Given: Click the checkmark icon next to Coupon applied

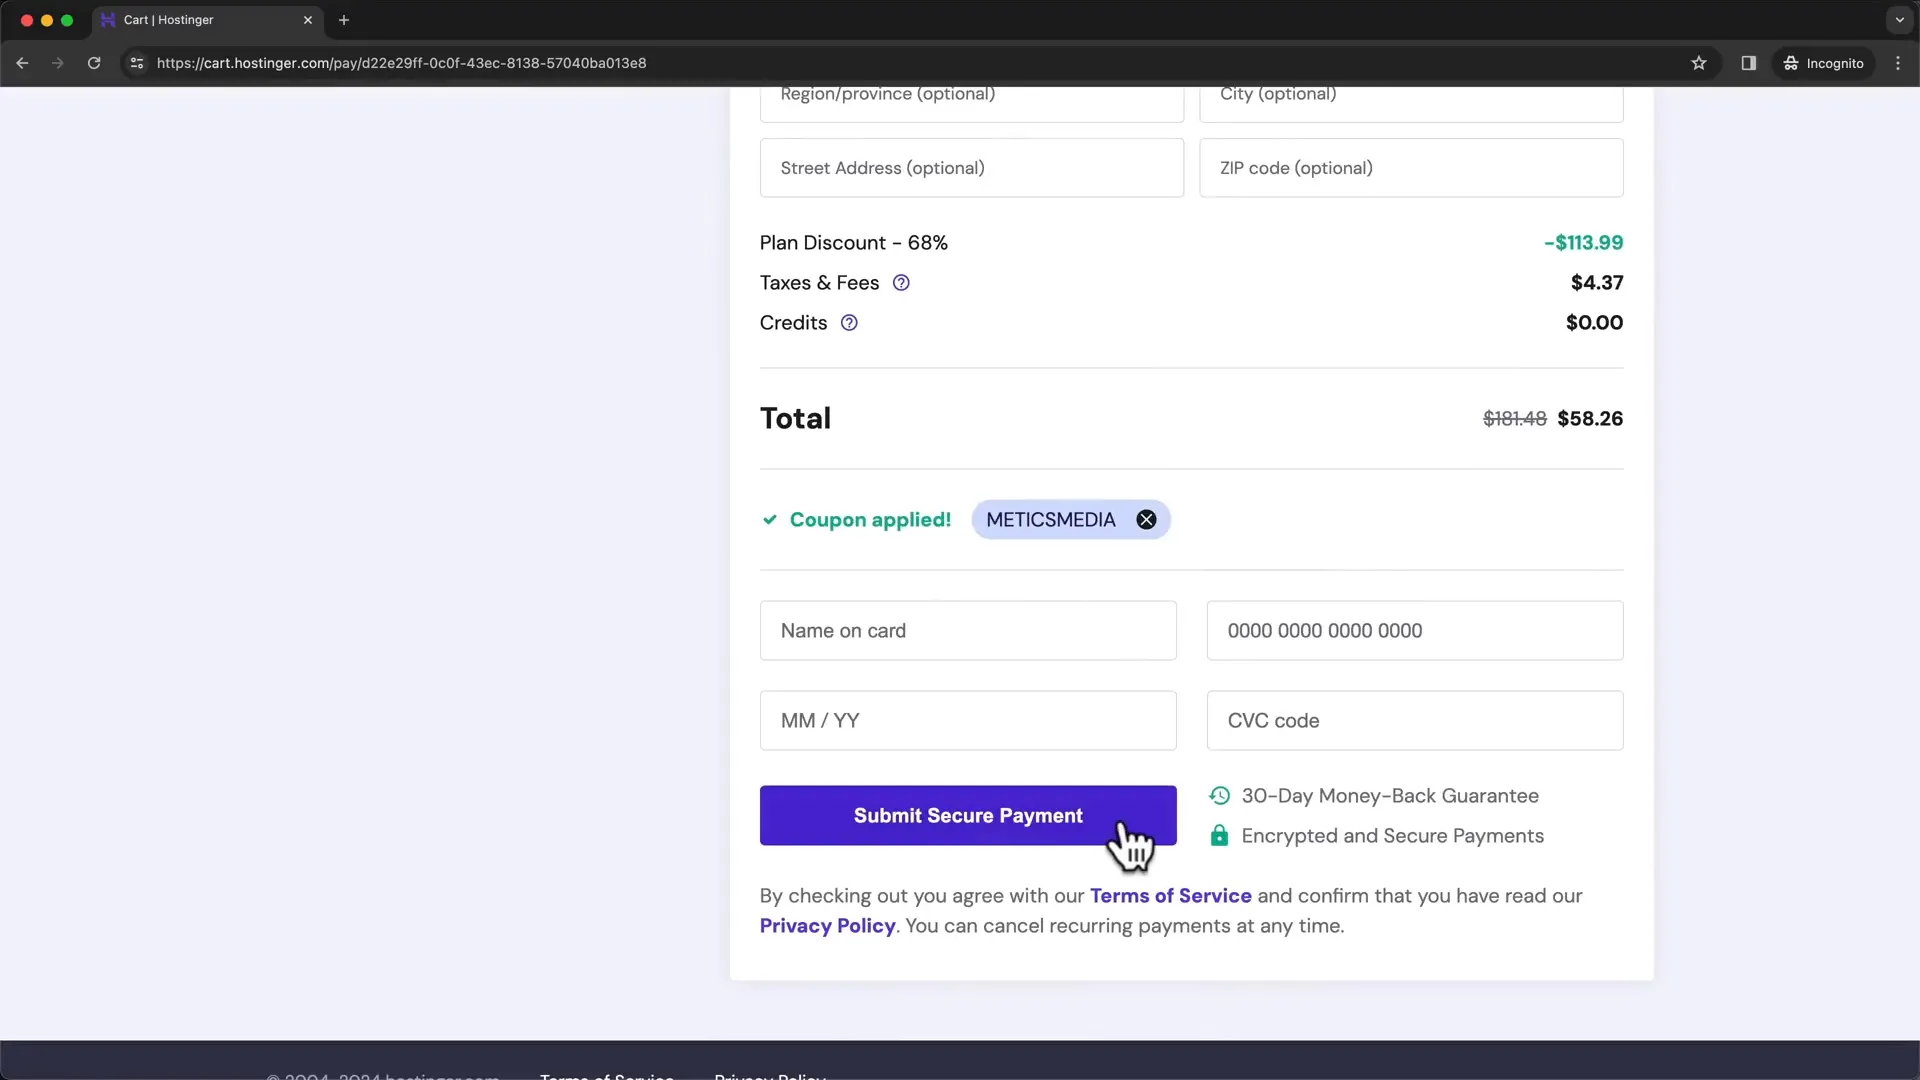Looking at the screenshot, I should [x=769, y=518].
